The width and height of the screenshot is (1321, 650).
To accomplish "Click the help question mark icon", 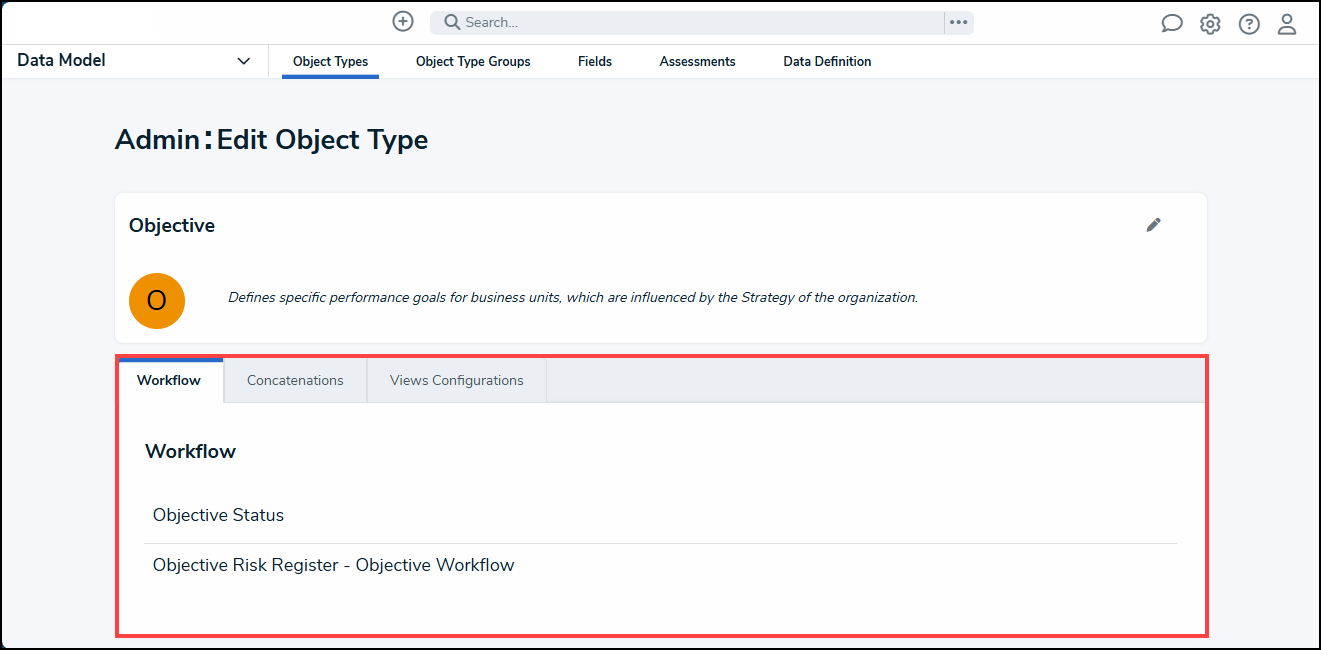I will click(x=1249, y=23).
